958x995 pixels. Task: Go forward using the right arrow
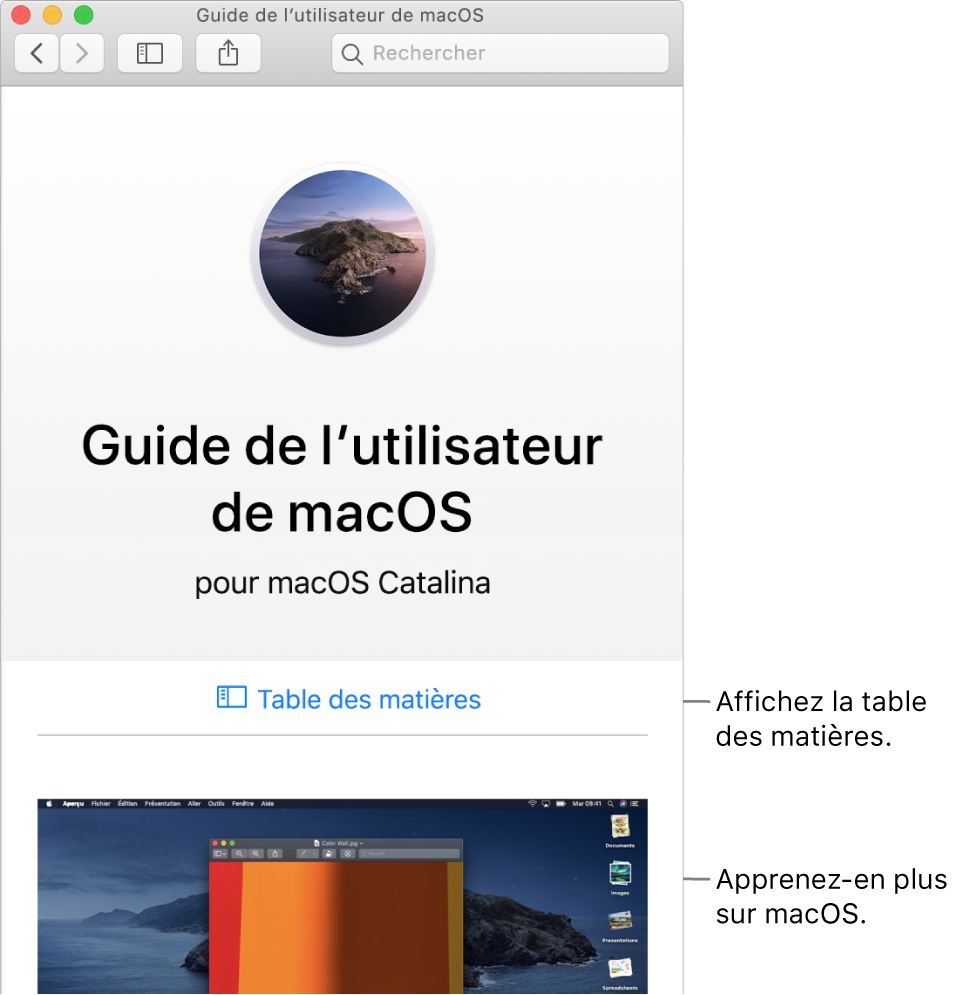(x=81, y=53)
